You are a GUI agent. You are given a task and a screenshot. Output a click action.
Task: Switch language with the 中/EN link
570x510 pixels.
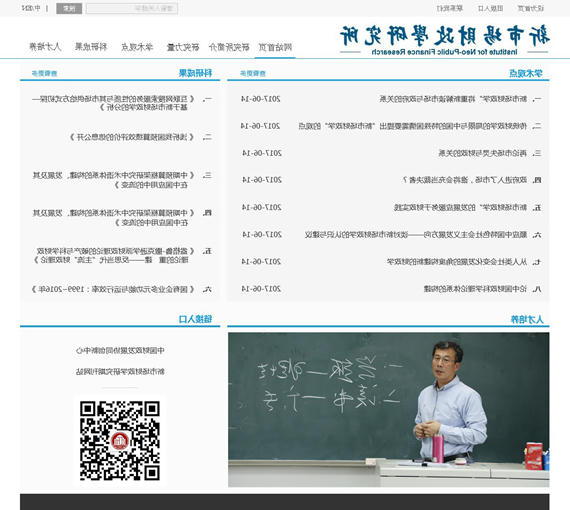(31, 8)
